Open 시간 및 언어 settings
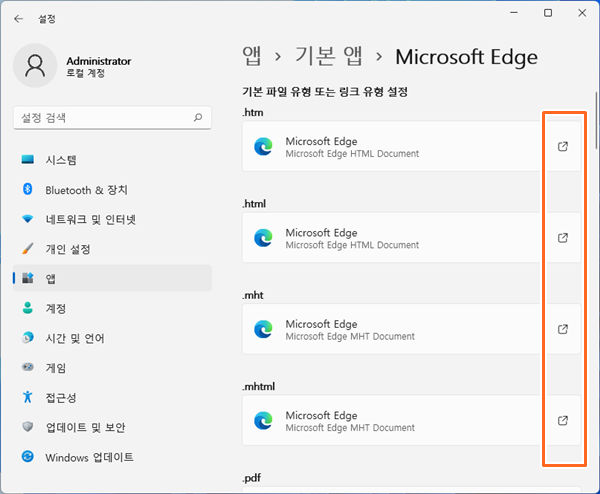600x494 pixels. pos(112,338)
